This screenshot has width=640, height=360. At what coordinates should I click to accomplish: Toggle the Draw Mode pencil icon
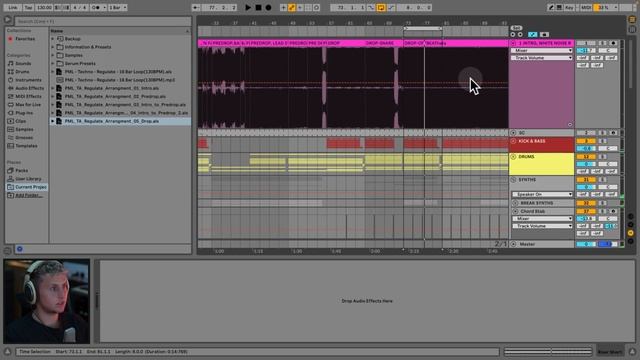point(551,7)
